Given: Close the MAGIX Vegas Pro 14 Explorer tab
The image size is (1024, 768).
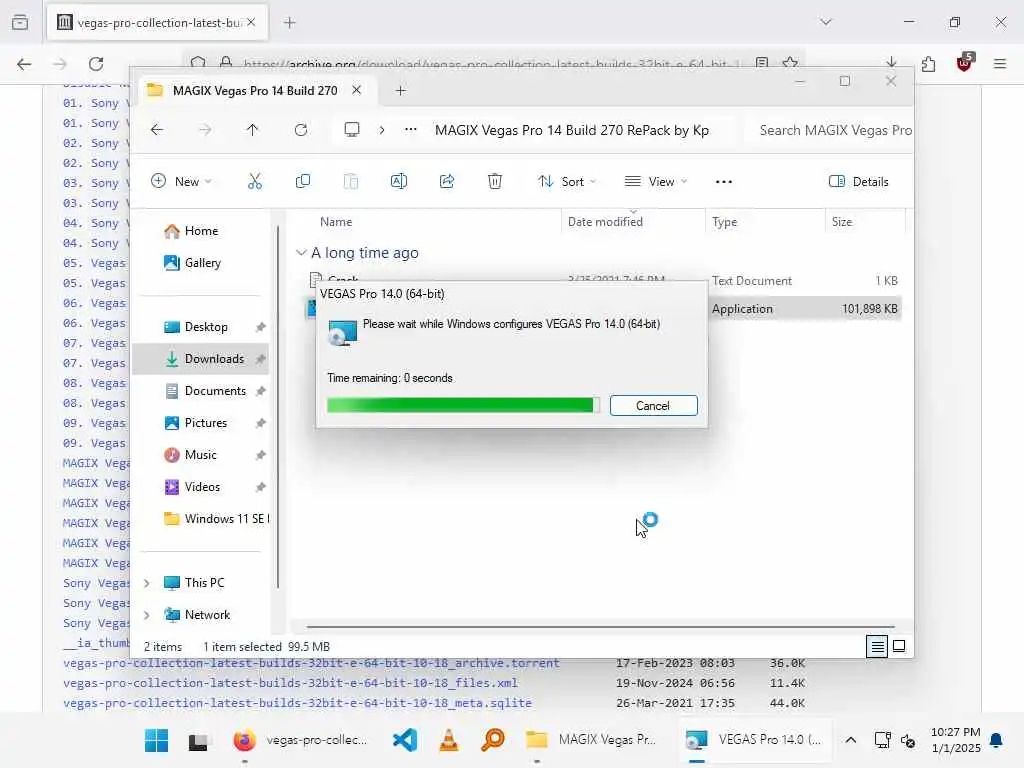Looking at the screenshot, I should 357,90.
